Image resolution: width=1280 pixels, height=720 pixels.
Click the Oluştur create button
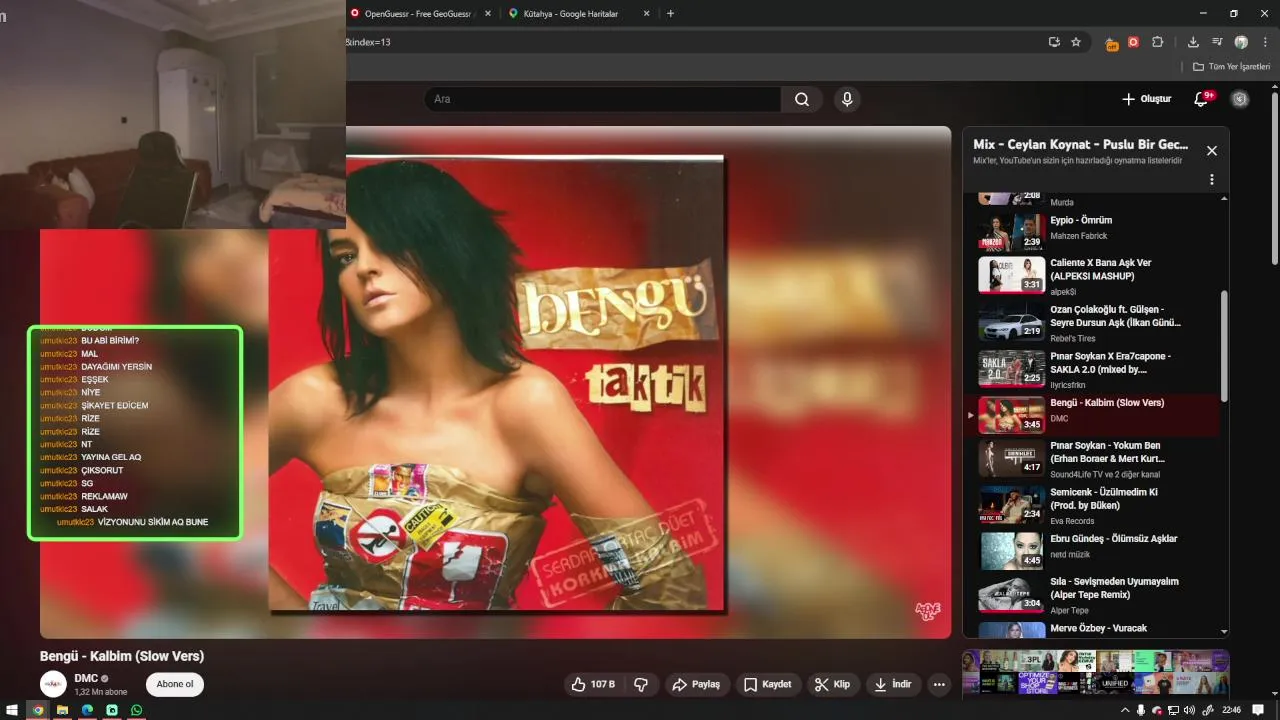click(1146, 99)
